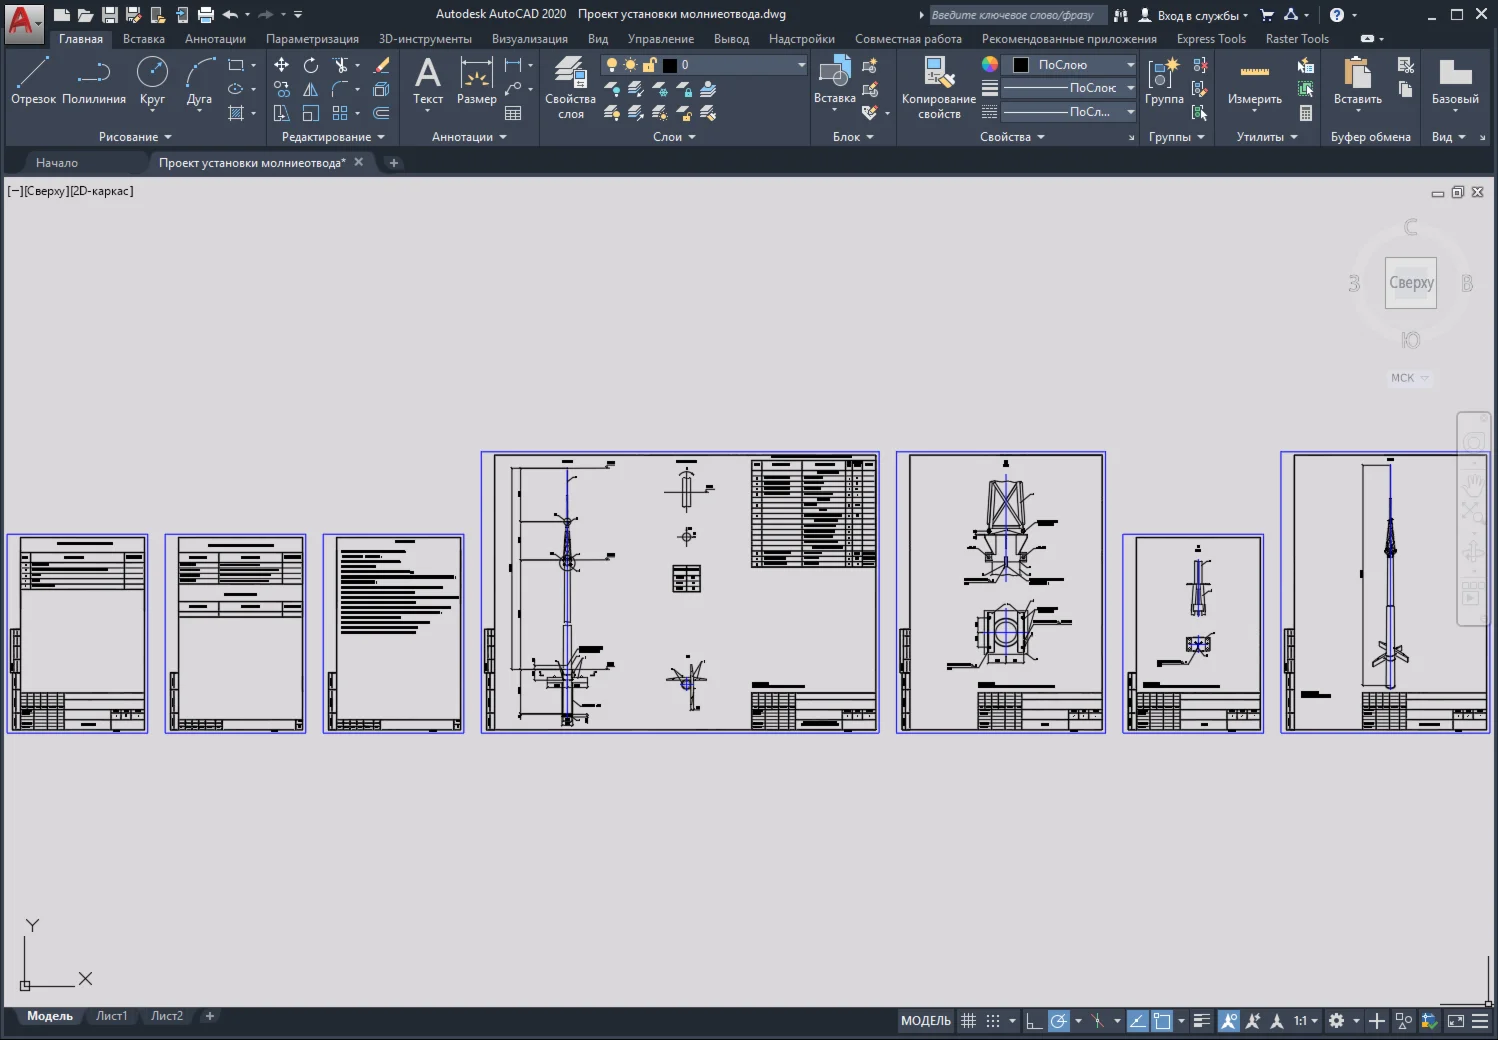Click the keyword search input field
Image resolution: width=1498 pixels, height=1040 pixels.
click(1017, 15)
